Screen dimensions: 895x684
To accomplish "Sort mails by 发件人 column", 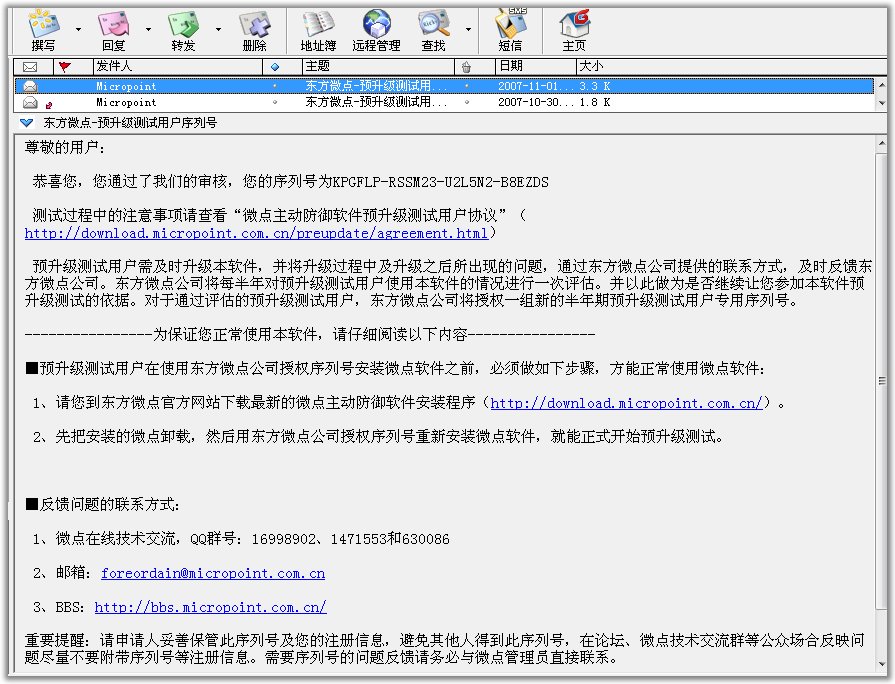I will coord(178,67).
